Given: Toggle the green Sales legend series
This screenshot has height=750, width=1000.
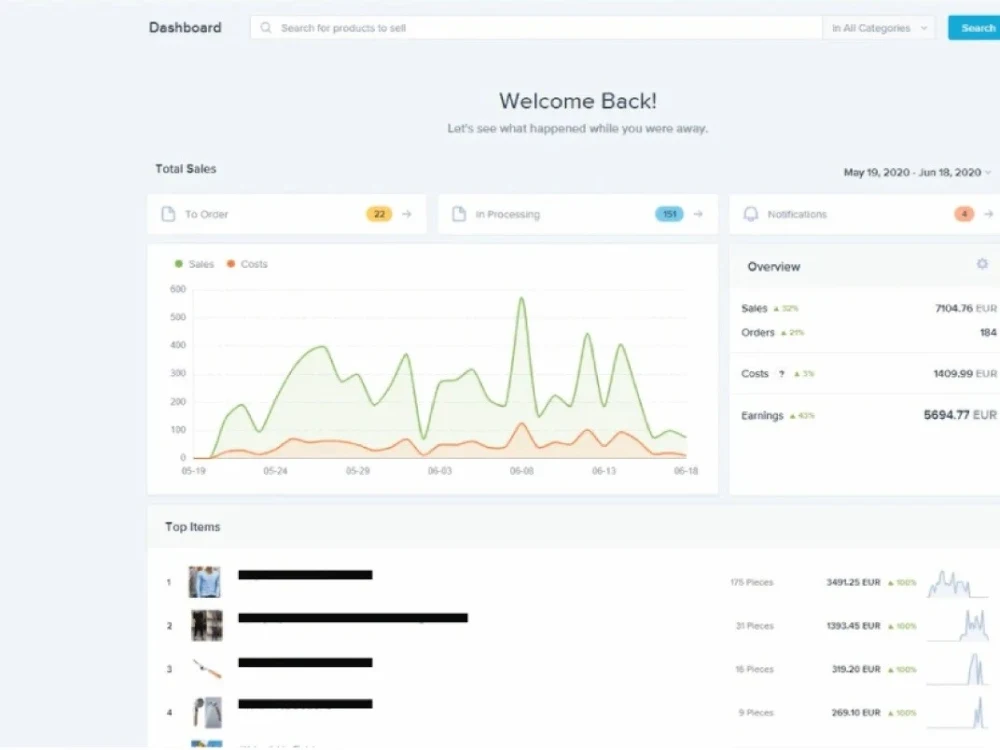Looking at the screenshot, I should [195, 264].
